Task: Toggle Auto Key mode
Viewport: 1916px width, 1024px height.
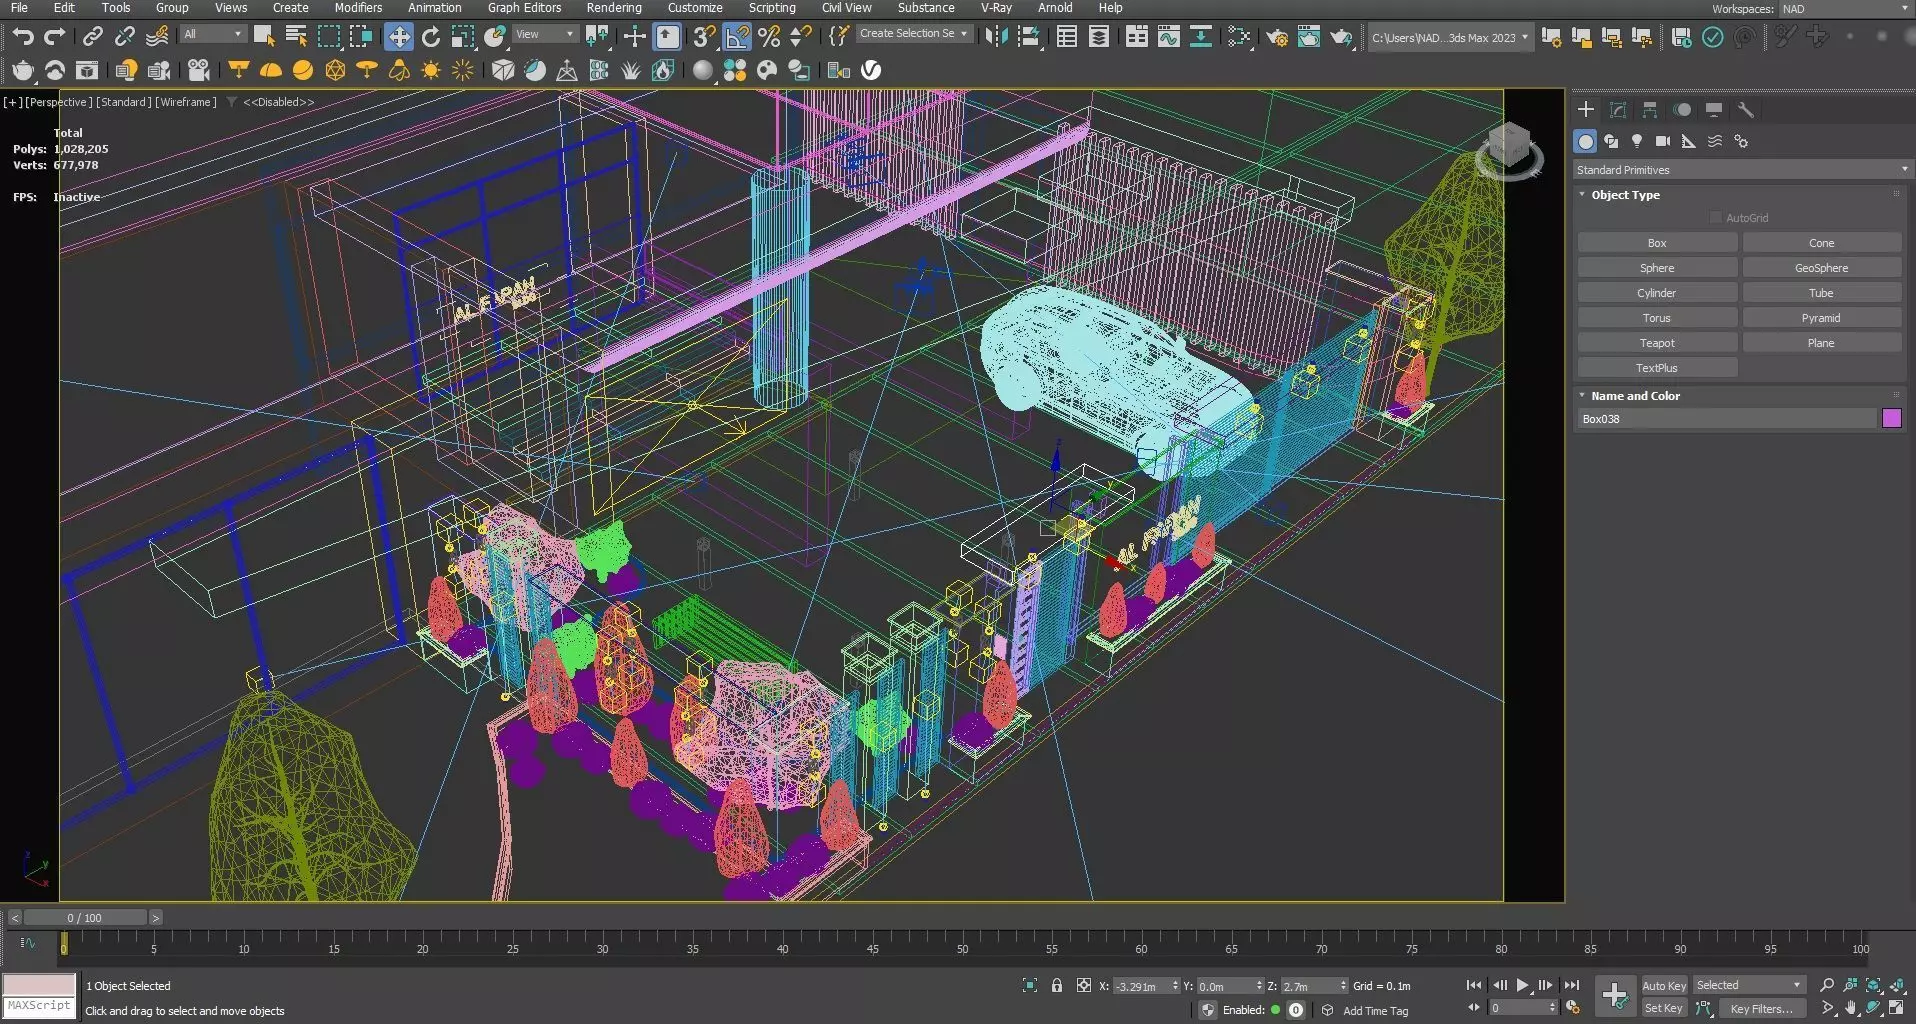Action: pyautogui.click(x=1664, y=986)
